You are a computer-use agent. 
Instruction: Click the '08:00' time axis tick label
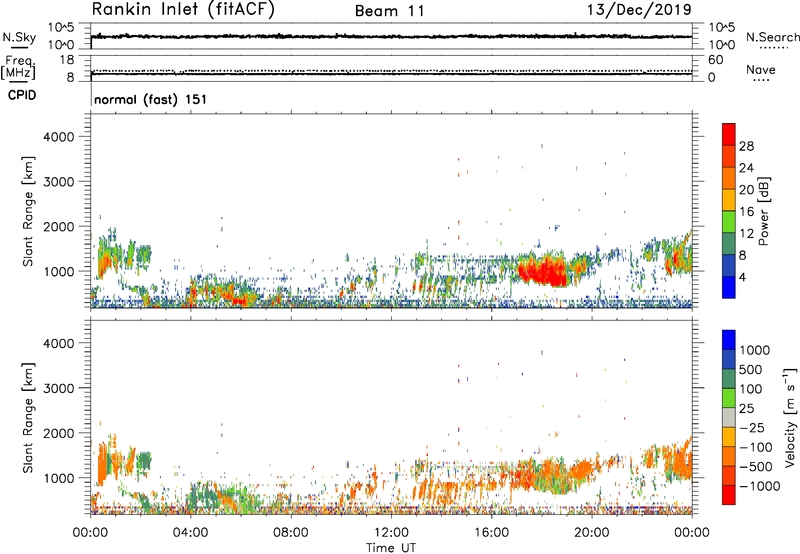(x=291, y=533)
